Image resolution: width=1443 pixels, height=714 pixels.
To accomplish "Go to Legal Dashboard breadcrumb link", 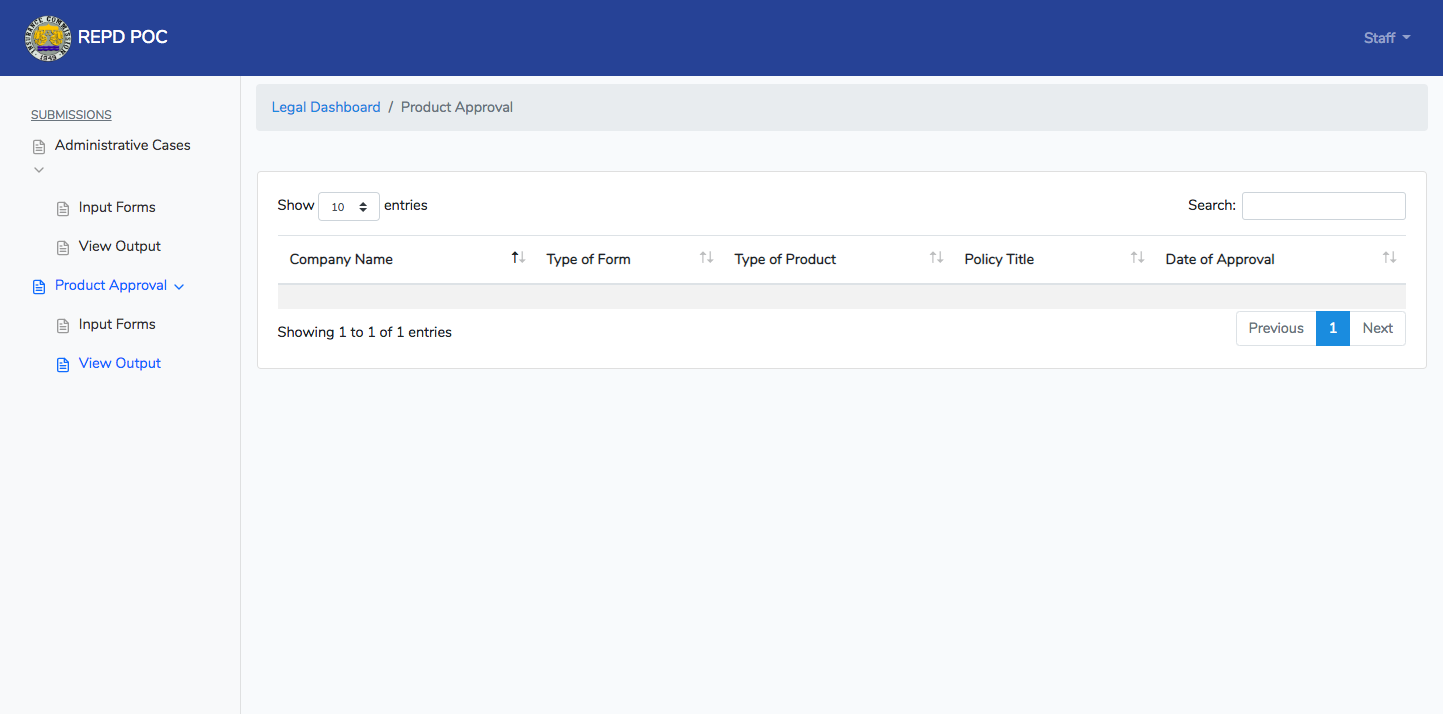I will pyautogui.click(x=326, y=107).
